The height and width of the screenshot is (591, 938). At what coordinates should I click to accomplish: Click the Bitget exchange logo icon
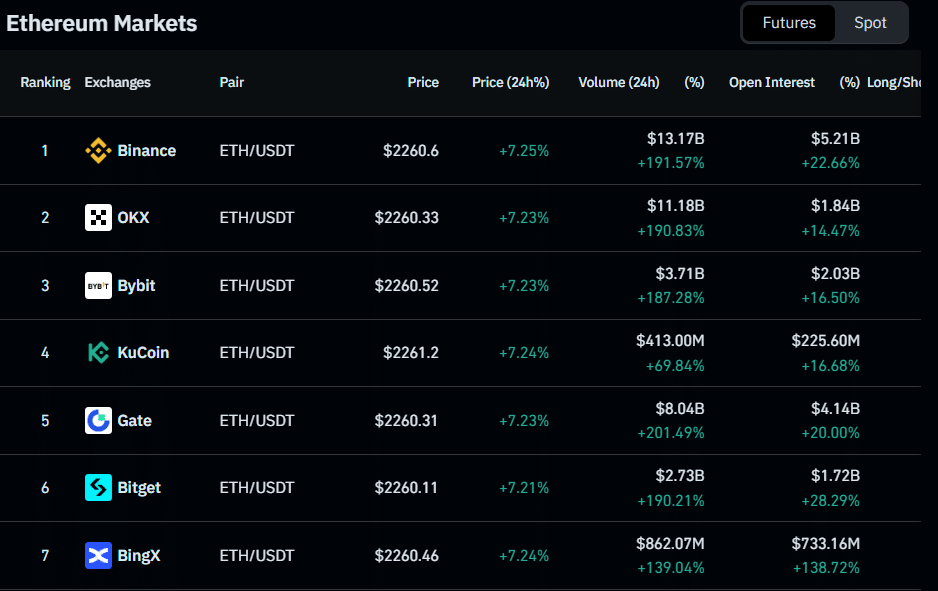pyautogui.click(x=98, y=488)
